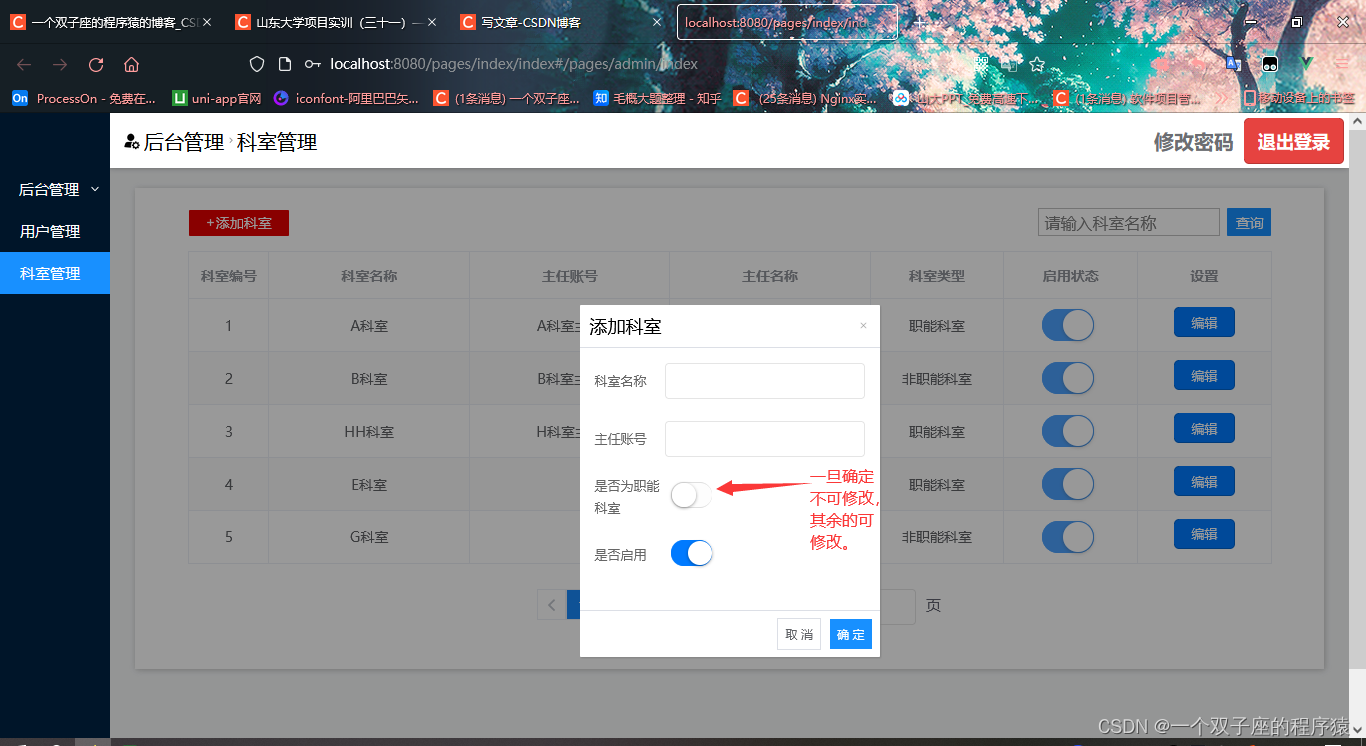1366x746 pixels.
Task: Close the 山东大学项目实训 tab
Action: pyautogui.click(x=432, y=22)
